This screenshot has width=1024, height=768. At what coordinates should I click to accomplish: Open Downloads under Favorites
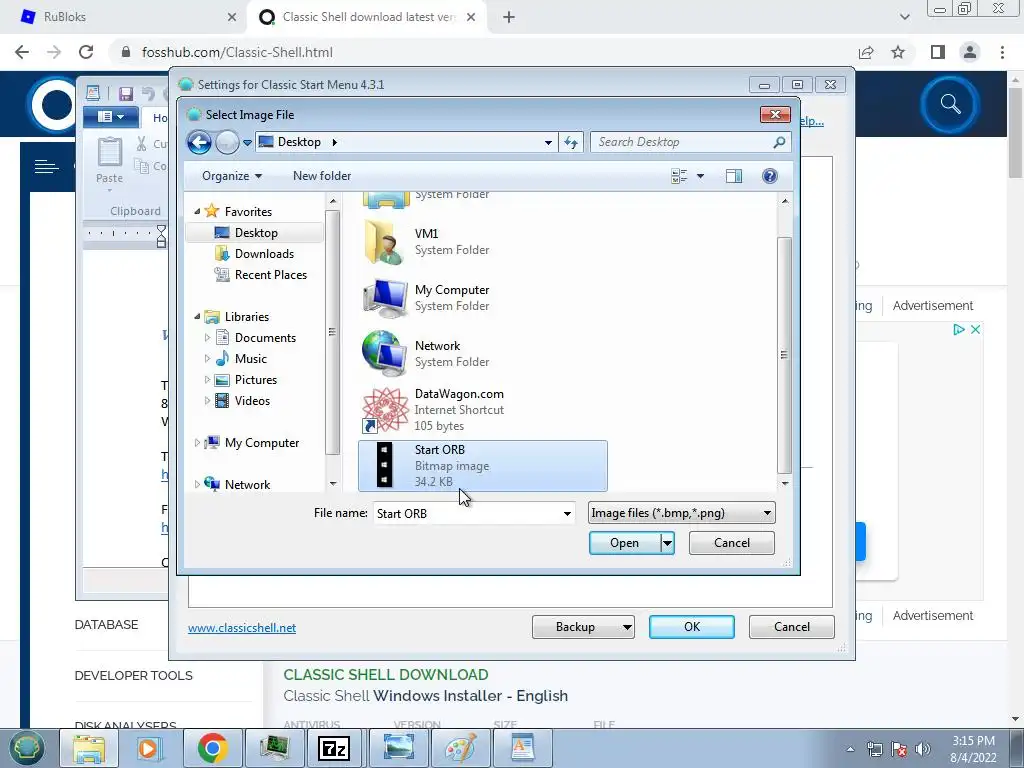[x=264, y=253]
